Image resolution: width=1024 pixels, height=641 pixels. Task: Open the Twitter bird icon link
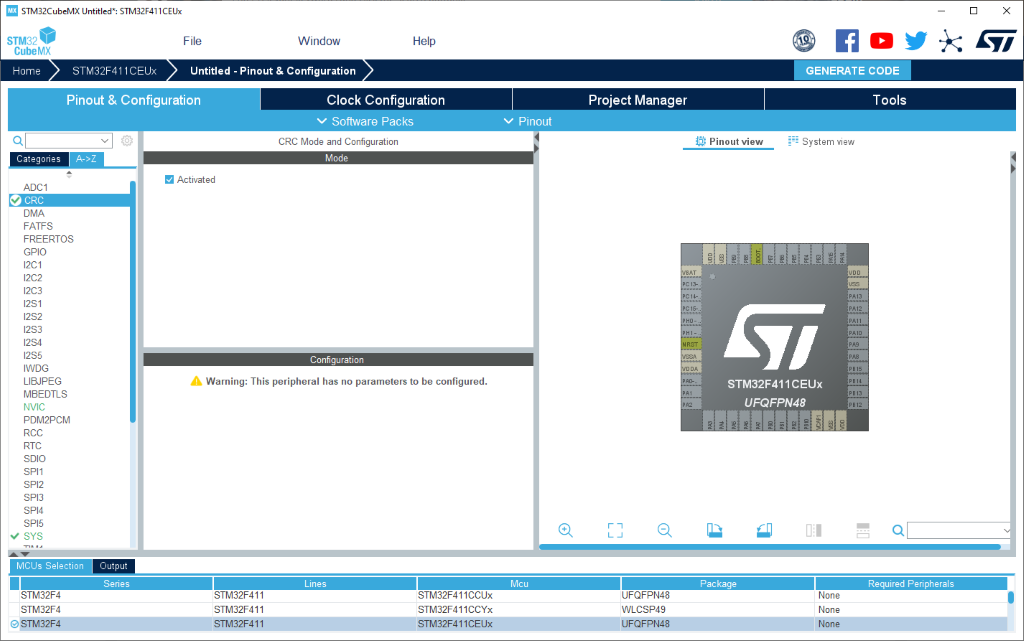pos(916,40)
